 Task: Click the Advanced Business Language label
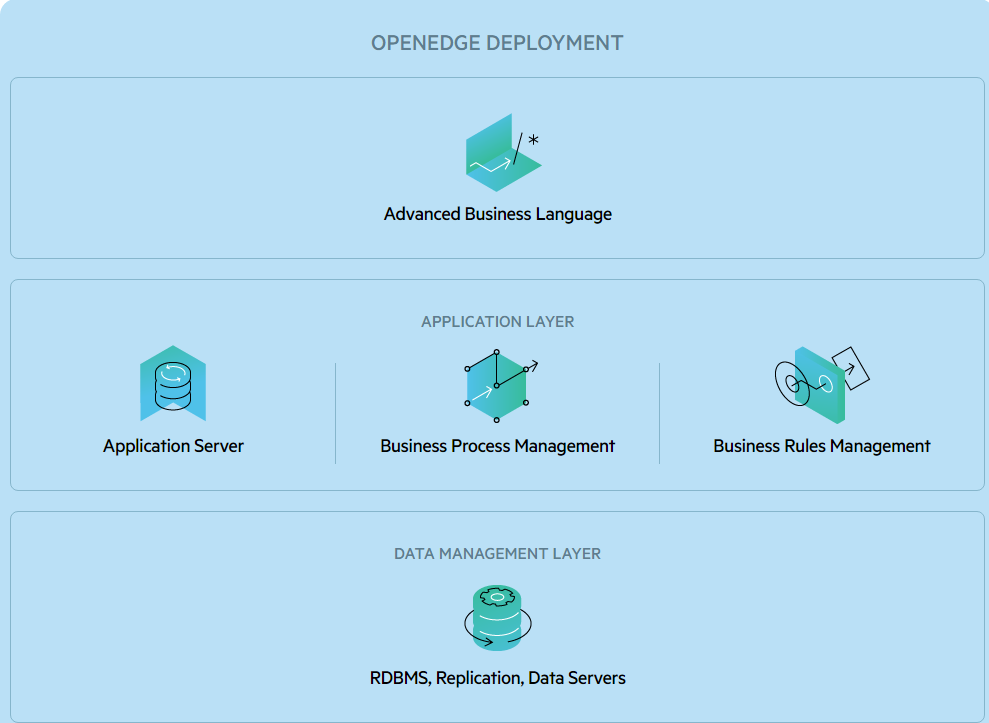(498, 213)
